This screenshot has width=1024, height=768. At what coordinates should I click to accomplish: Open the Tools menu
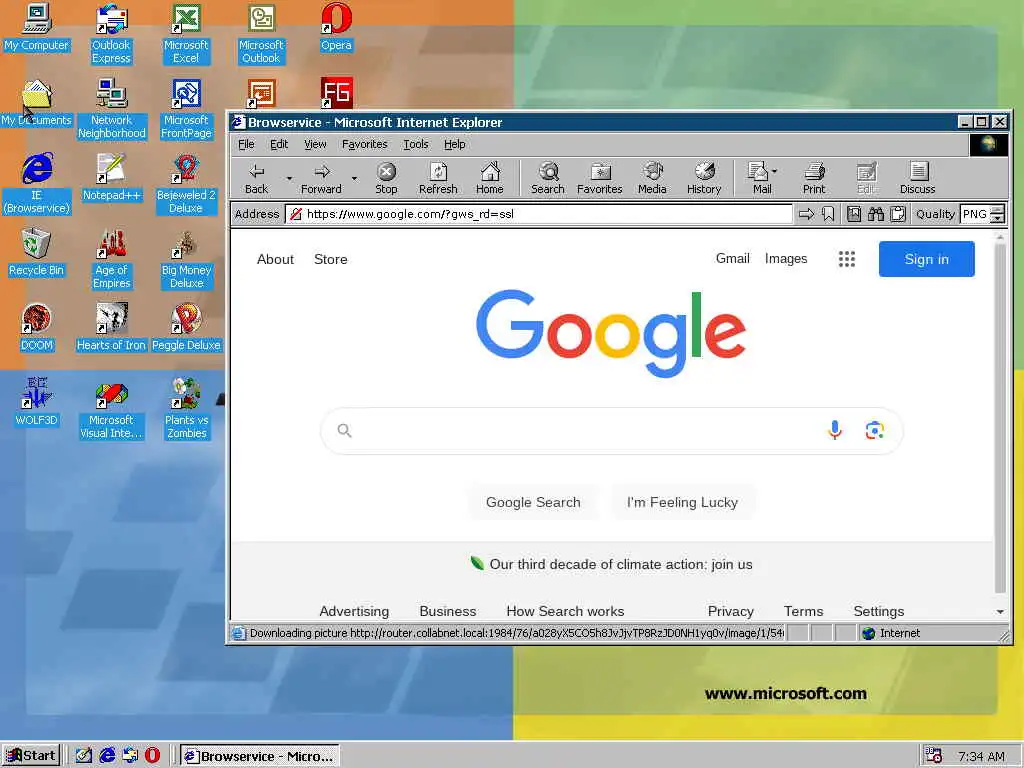pyautogui.click(x=415, y=144)
